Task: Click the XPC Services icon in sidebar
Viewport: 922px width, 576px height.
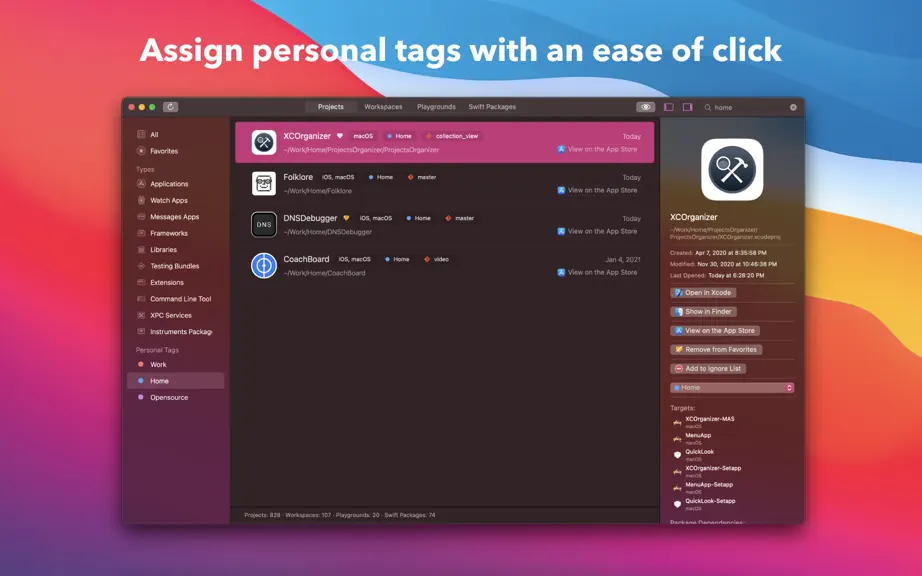Action: (x=141, y=316)
